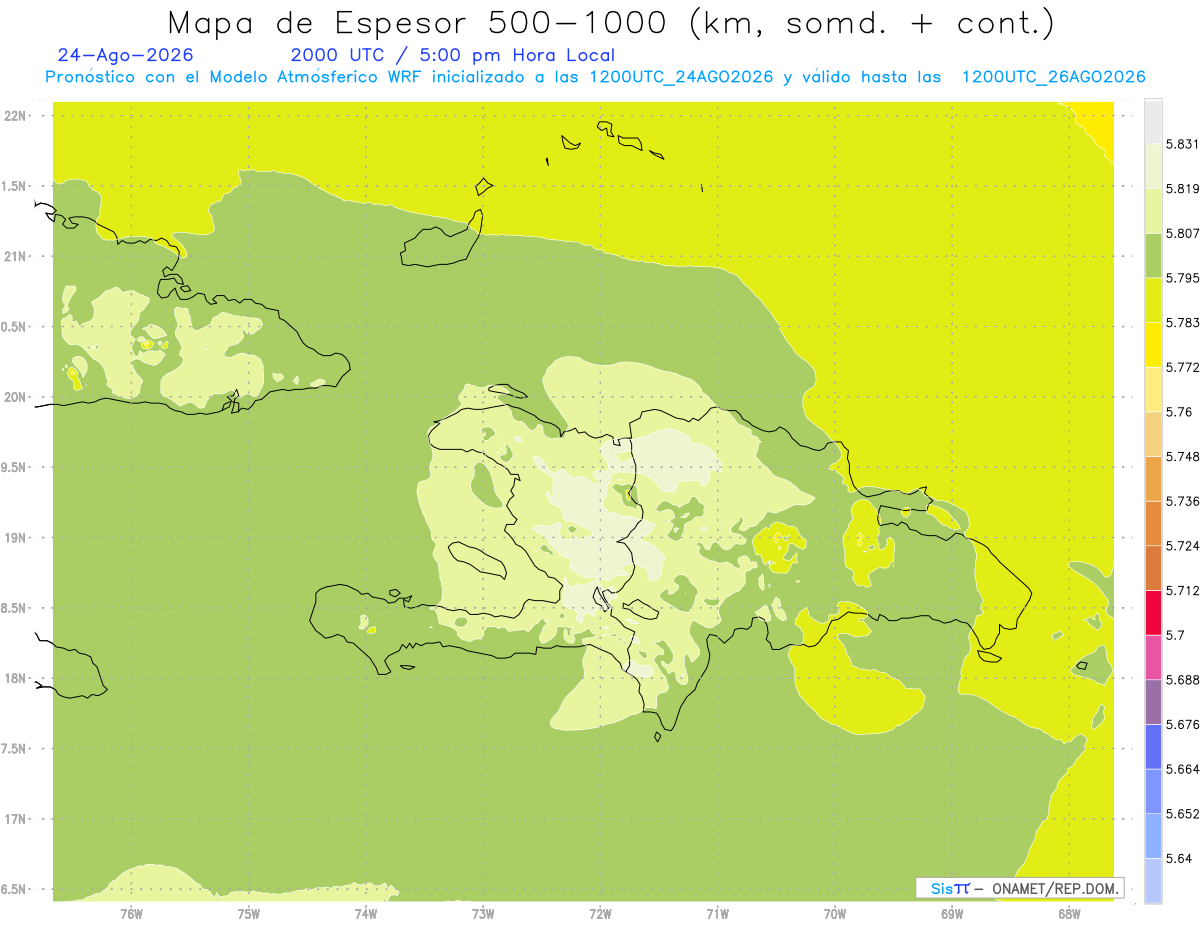Click the time text '2000 UTC / 5:00 pm Hora Local'
The height and width of the screenshot is (927, 1200).
pos(453,55)
